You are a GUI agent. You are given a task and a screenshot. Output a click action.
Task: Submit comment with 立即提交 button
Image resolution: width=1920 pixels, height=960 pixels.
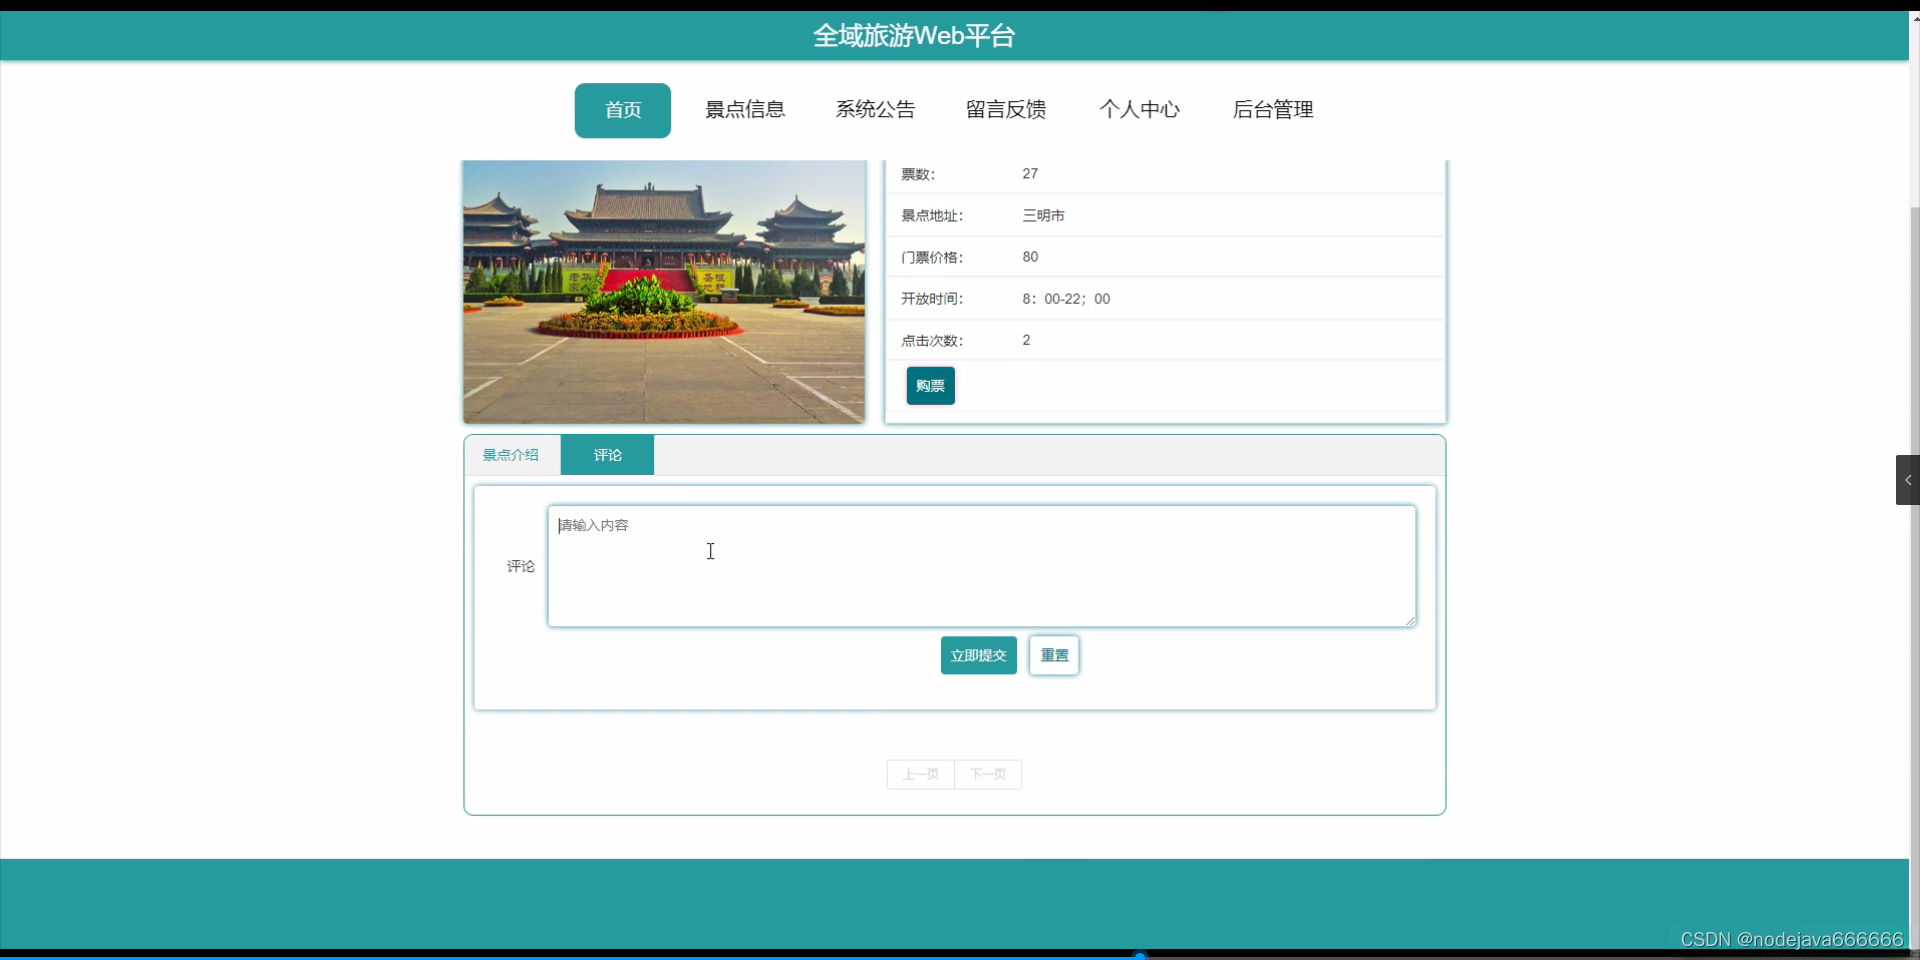978,656
